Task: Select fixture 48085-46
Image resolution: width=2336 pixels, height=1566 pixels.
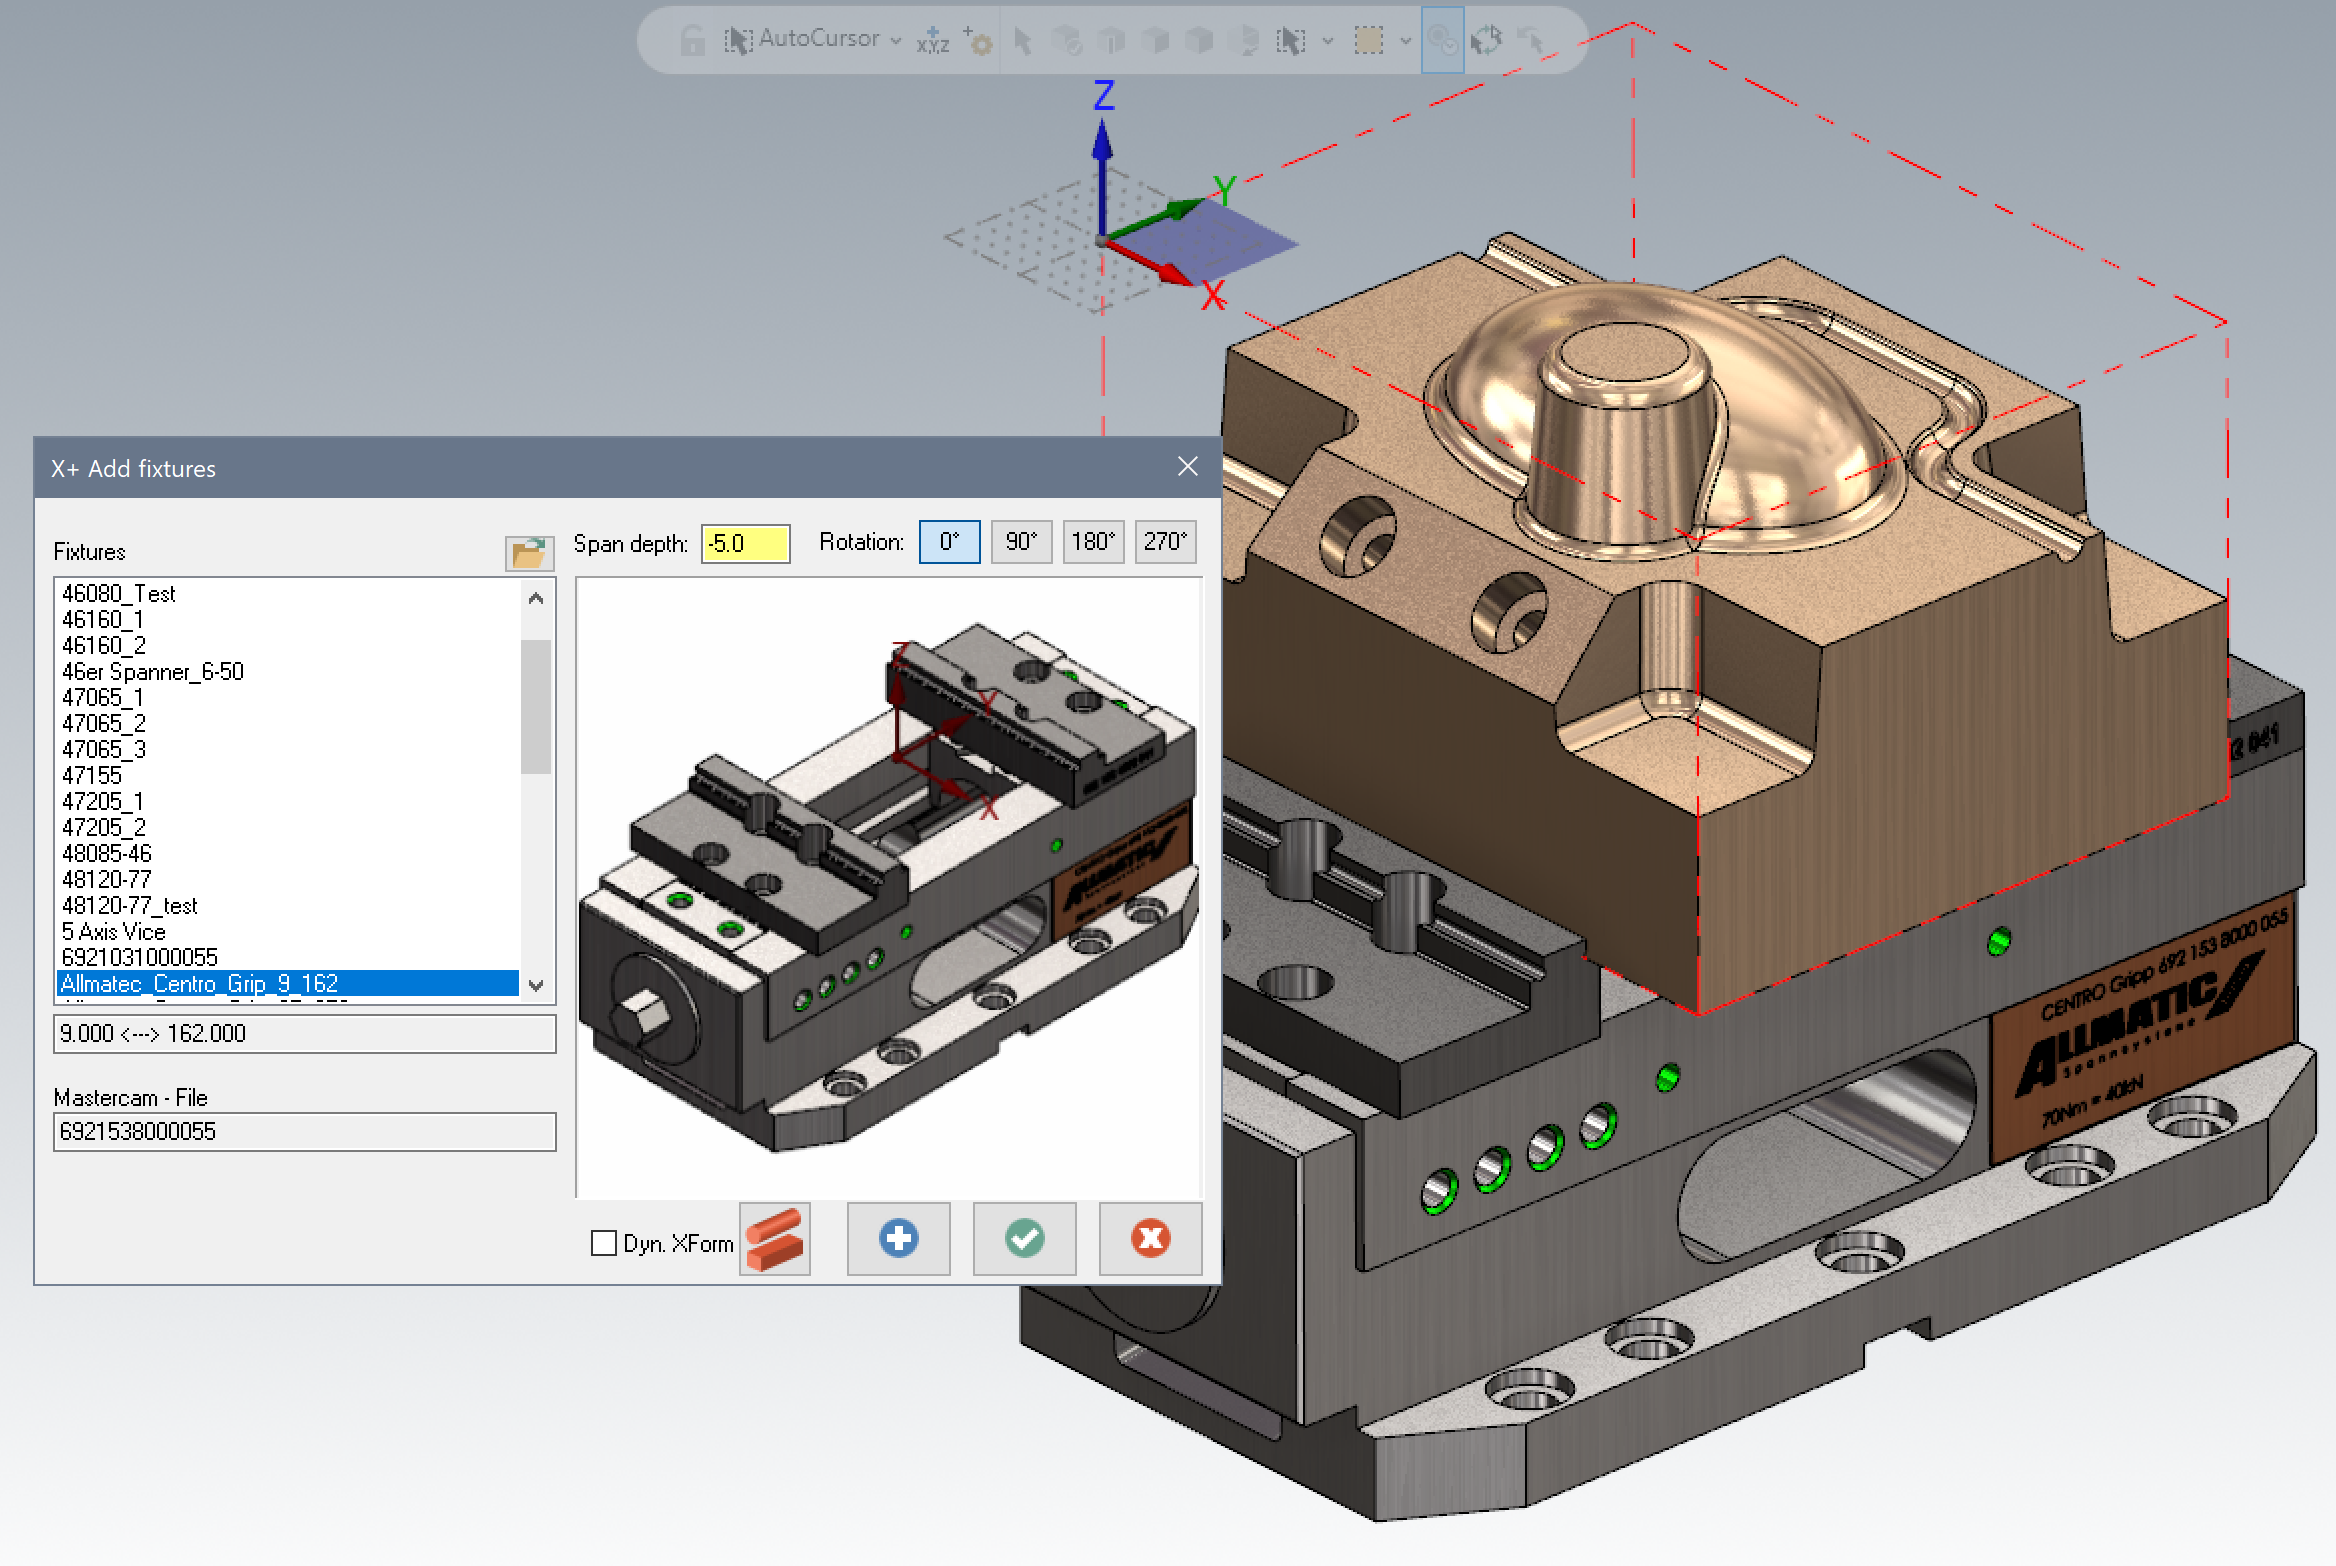Action: coord(288,854)
